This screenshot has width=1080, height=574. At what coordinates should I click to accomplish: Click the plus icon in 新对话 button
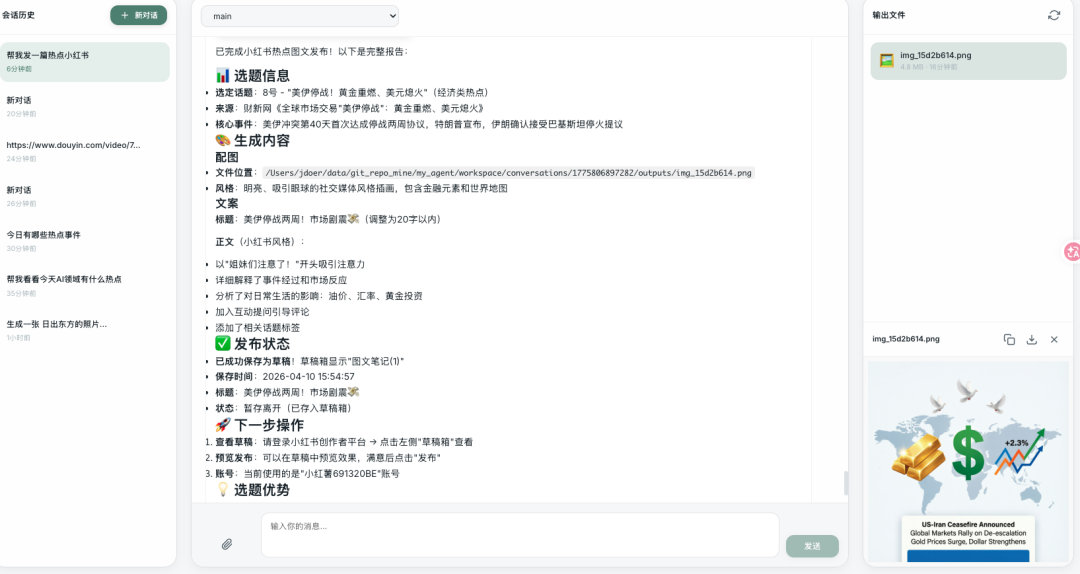tap(124, 16)
